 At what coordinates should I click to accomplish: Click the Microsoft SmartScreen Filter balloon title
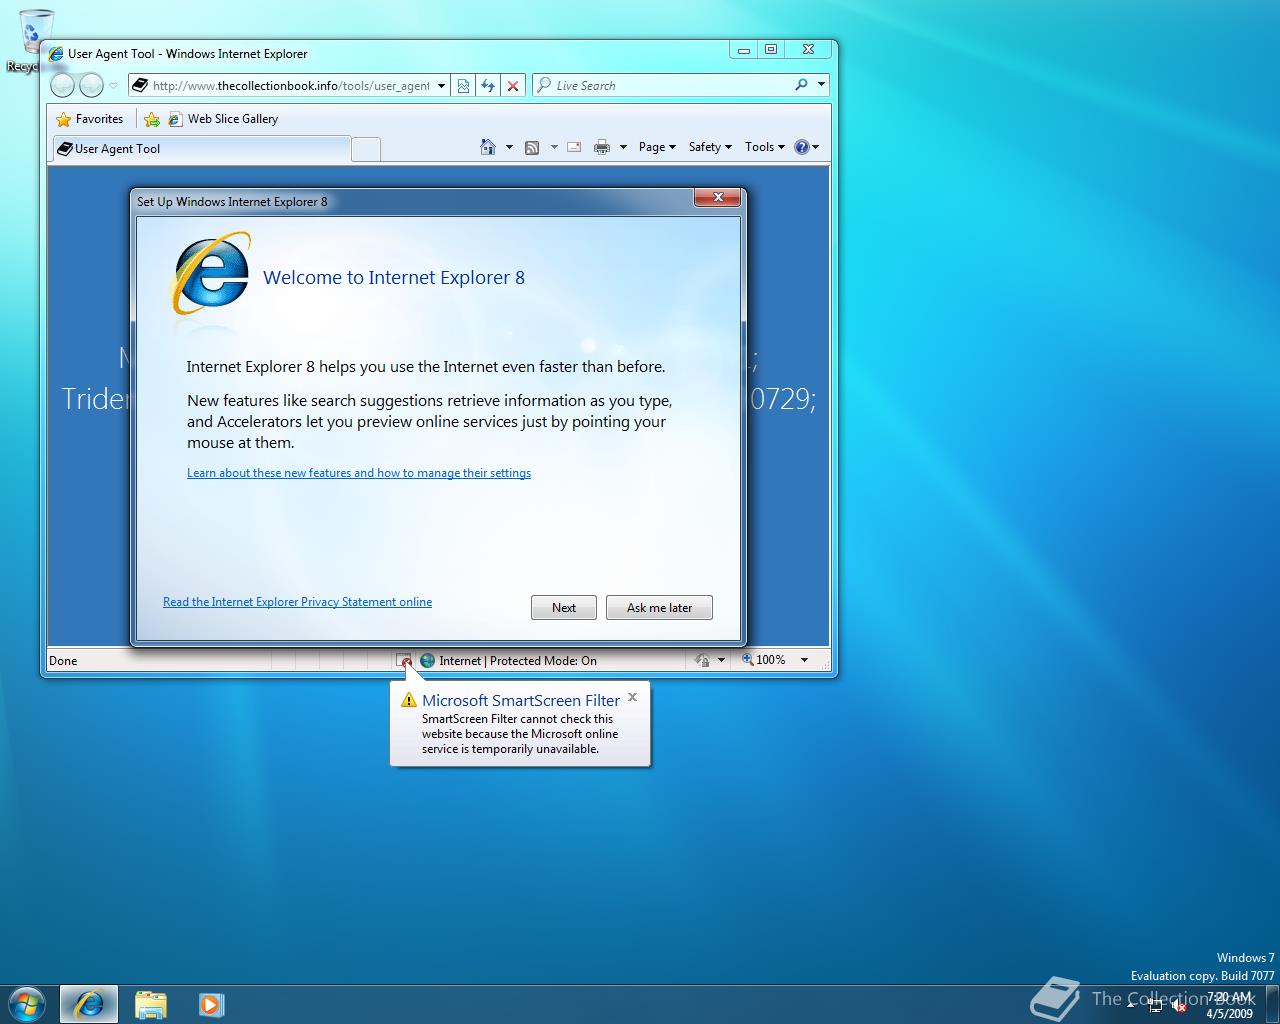[x=521, y=700]
